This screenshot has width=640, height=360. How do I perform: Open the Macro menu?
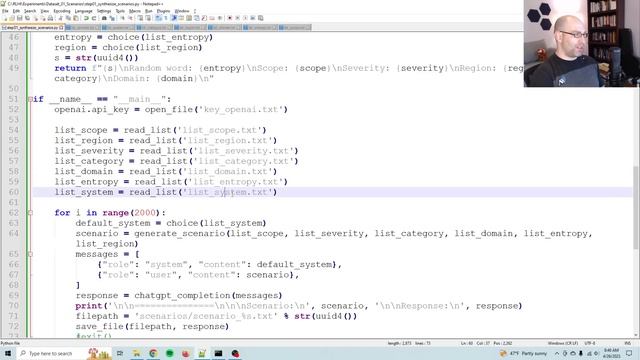pos(135,11)
